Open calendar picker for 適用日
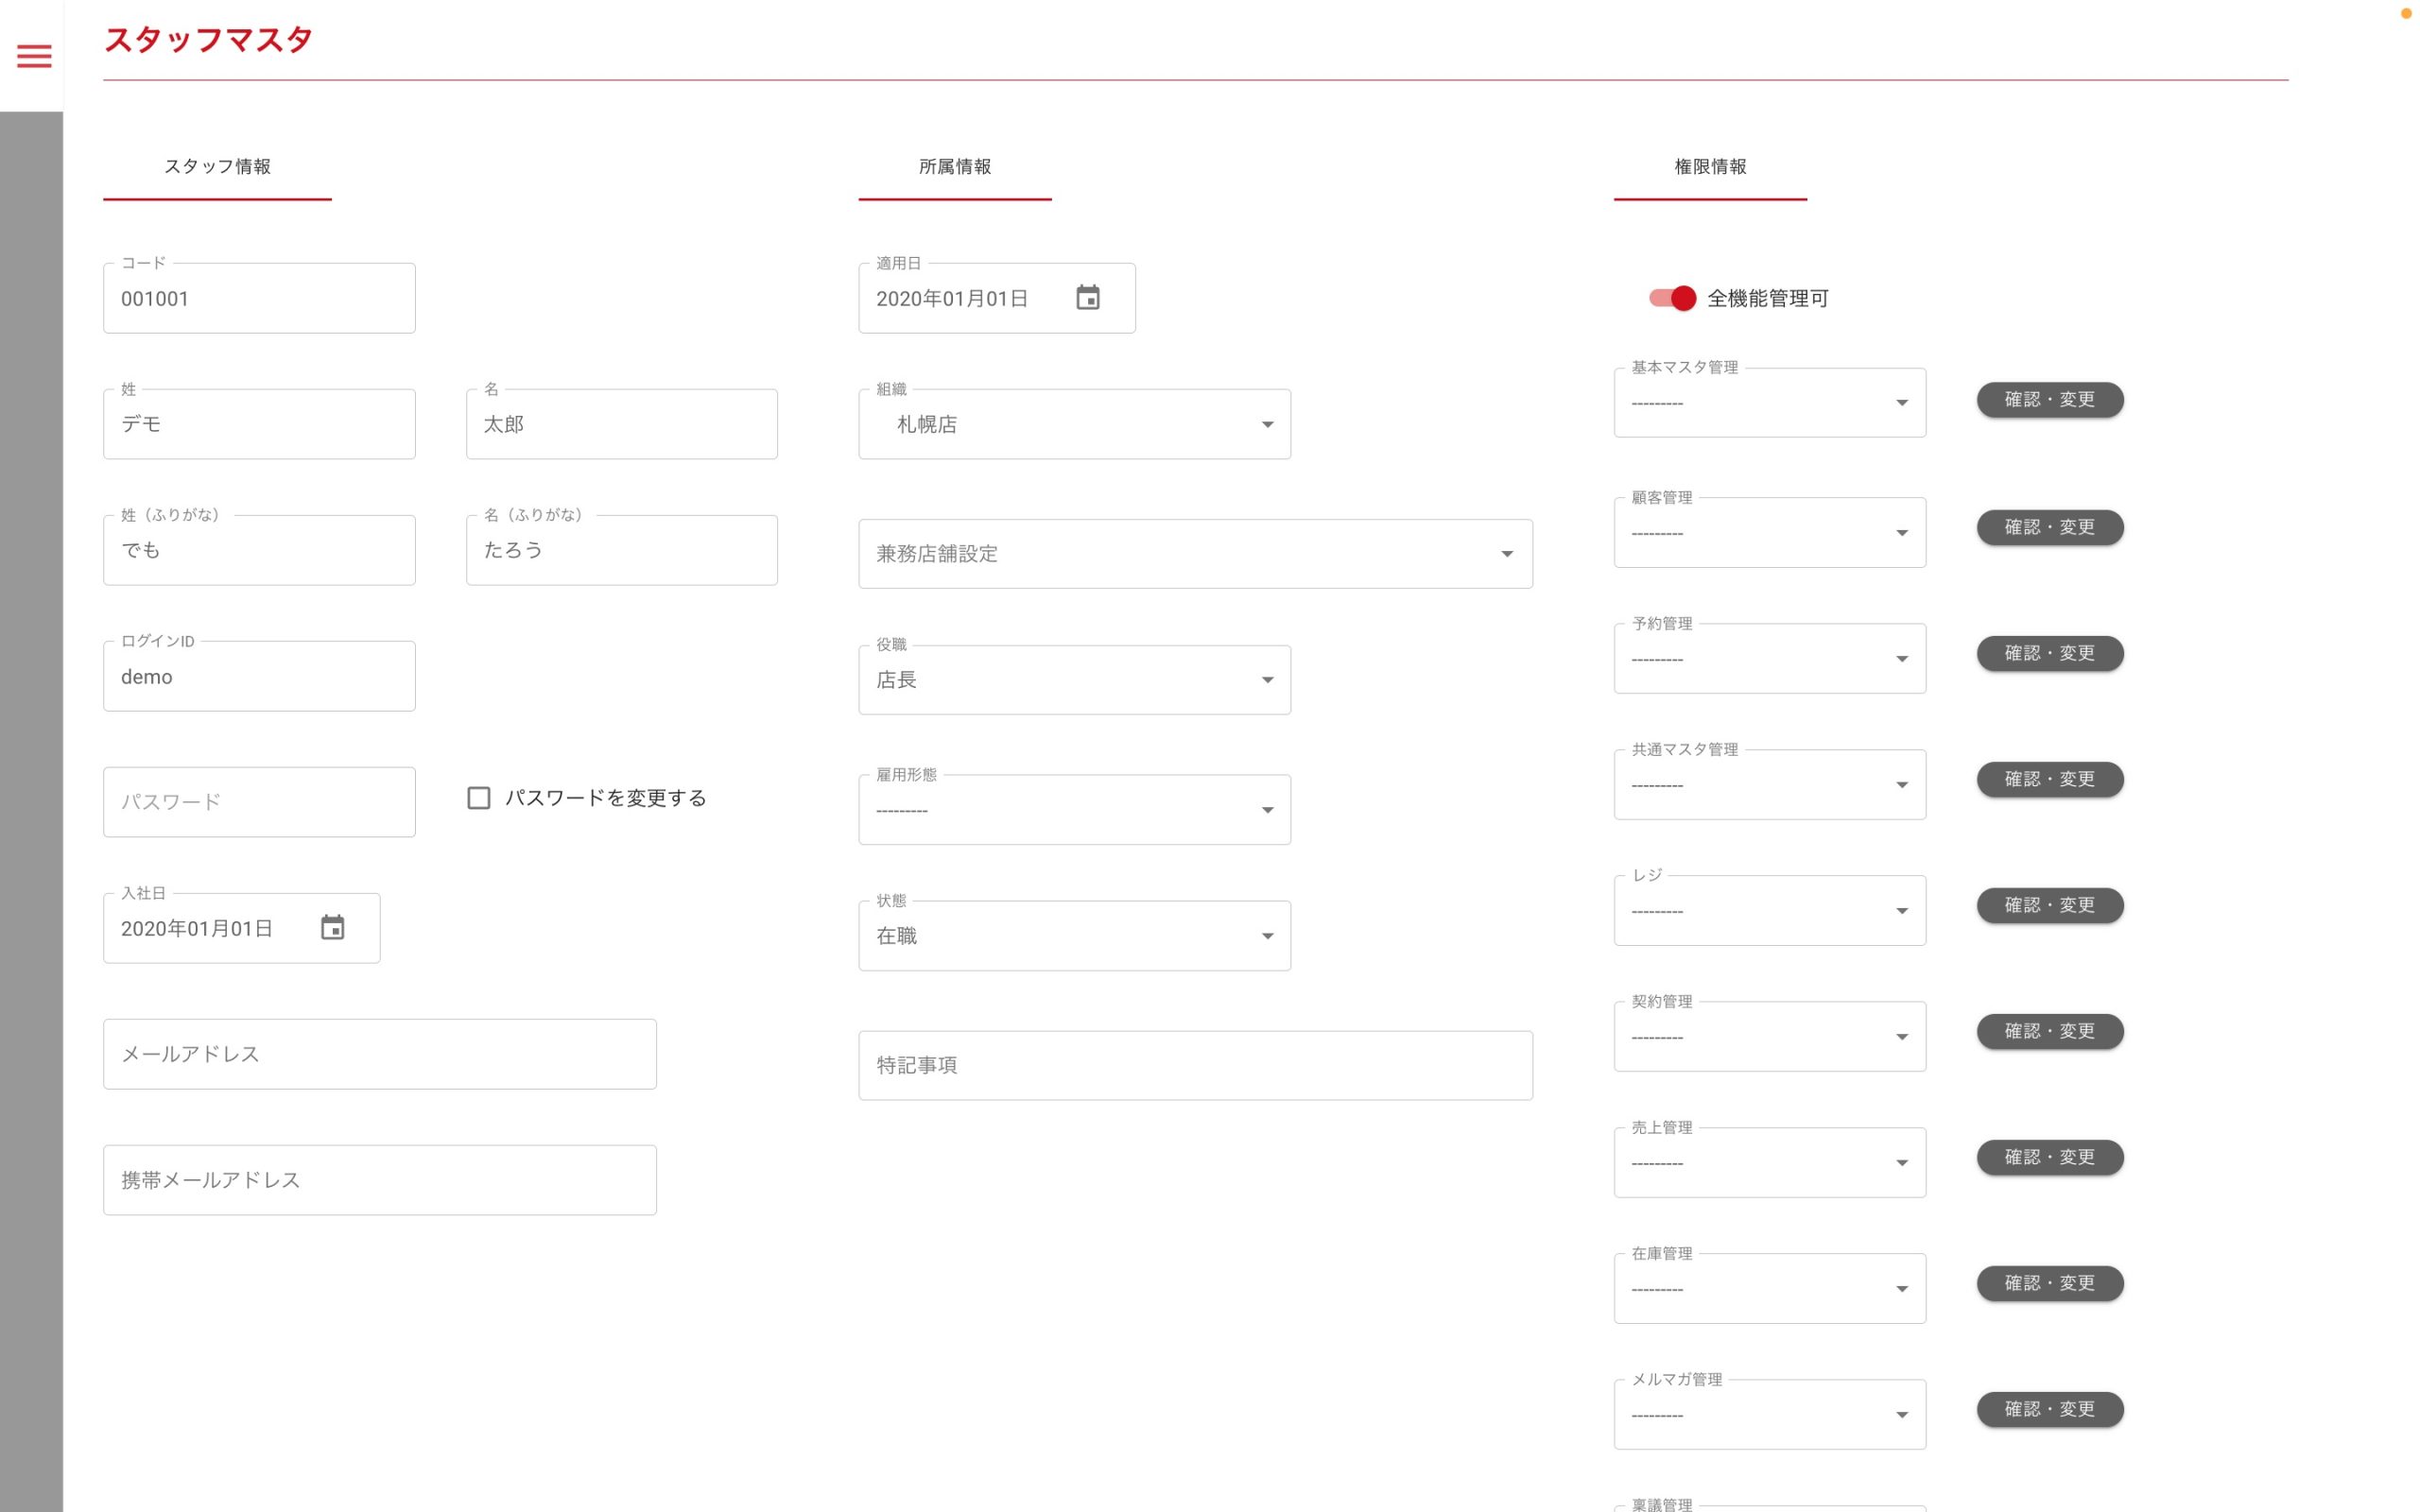Screen dimensions: 2420x1512 [x=1087, y=298]
